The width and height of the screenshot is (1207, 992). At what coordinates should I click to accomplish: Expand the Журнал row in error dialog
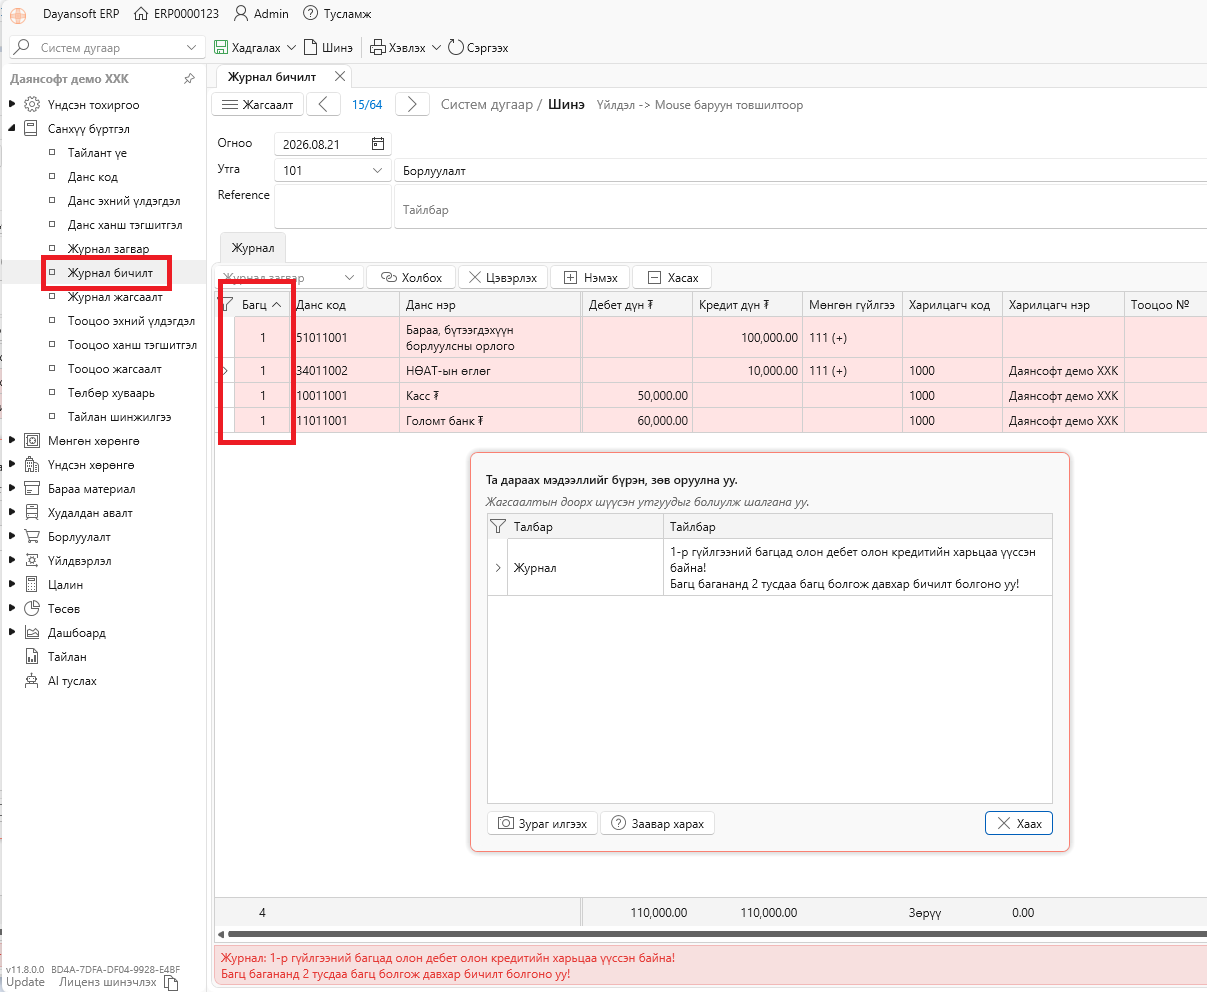tap(498, 568)
